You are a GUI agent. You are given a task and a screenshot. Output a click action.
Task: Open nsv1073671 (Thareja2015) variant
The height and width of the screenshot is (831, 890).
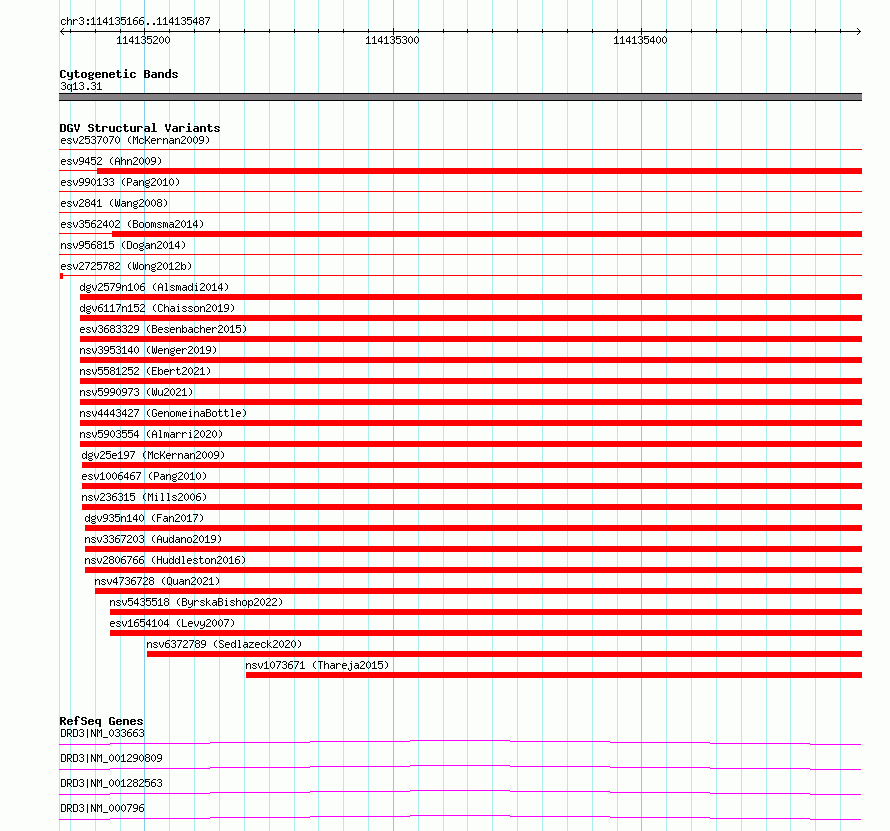click(317, 665)
